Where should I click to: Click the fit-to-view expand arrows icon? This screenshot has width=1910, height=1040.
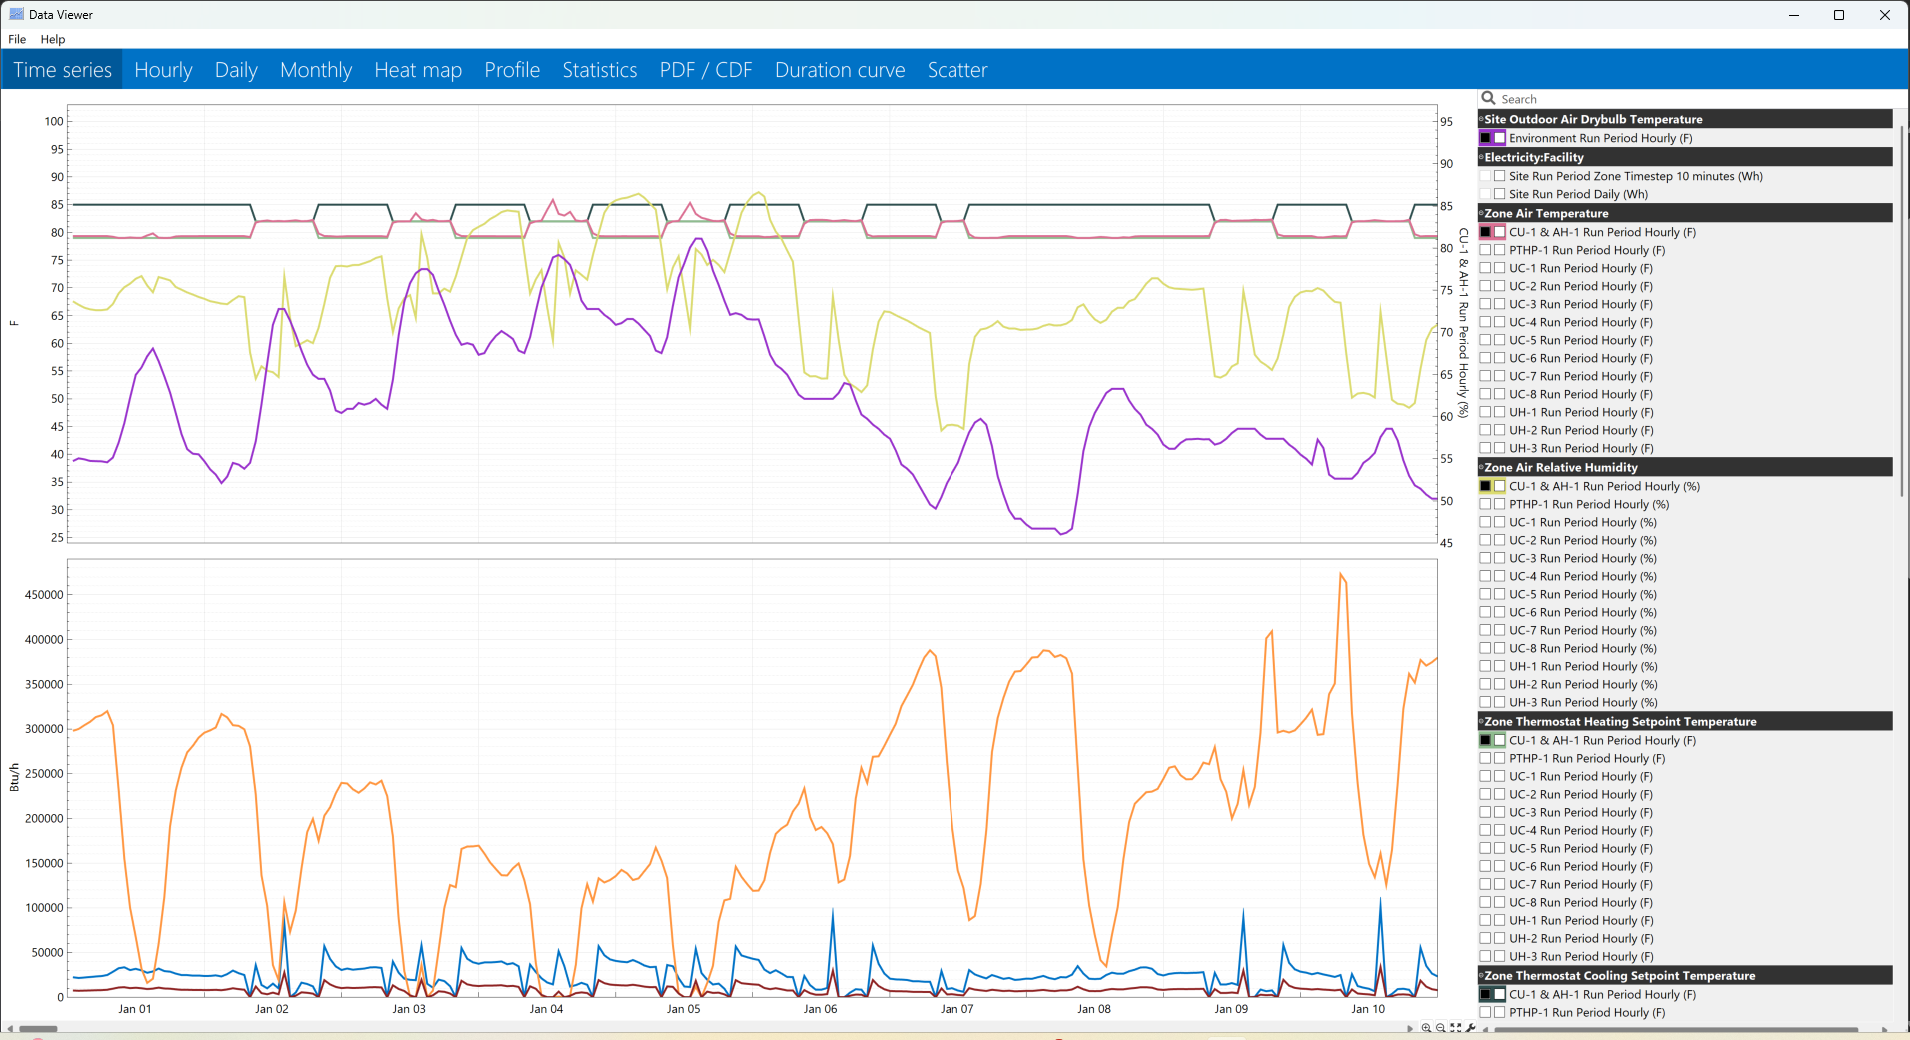point(1456,1028)
